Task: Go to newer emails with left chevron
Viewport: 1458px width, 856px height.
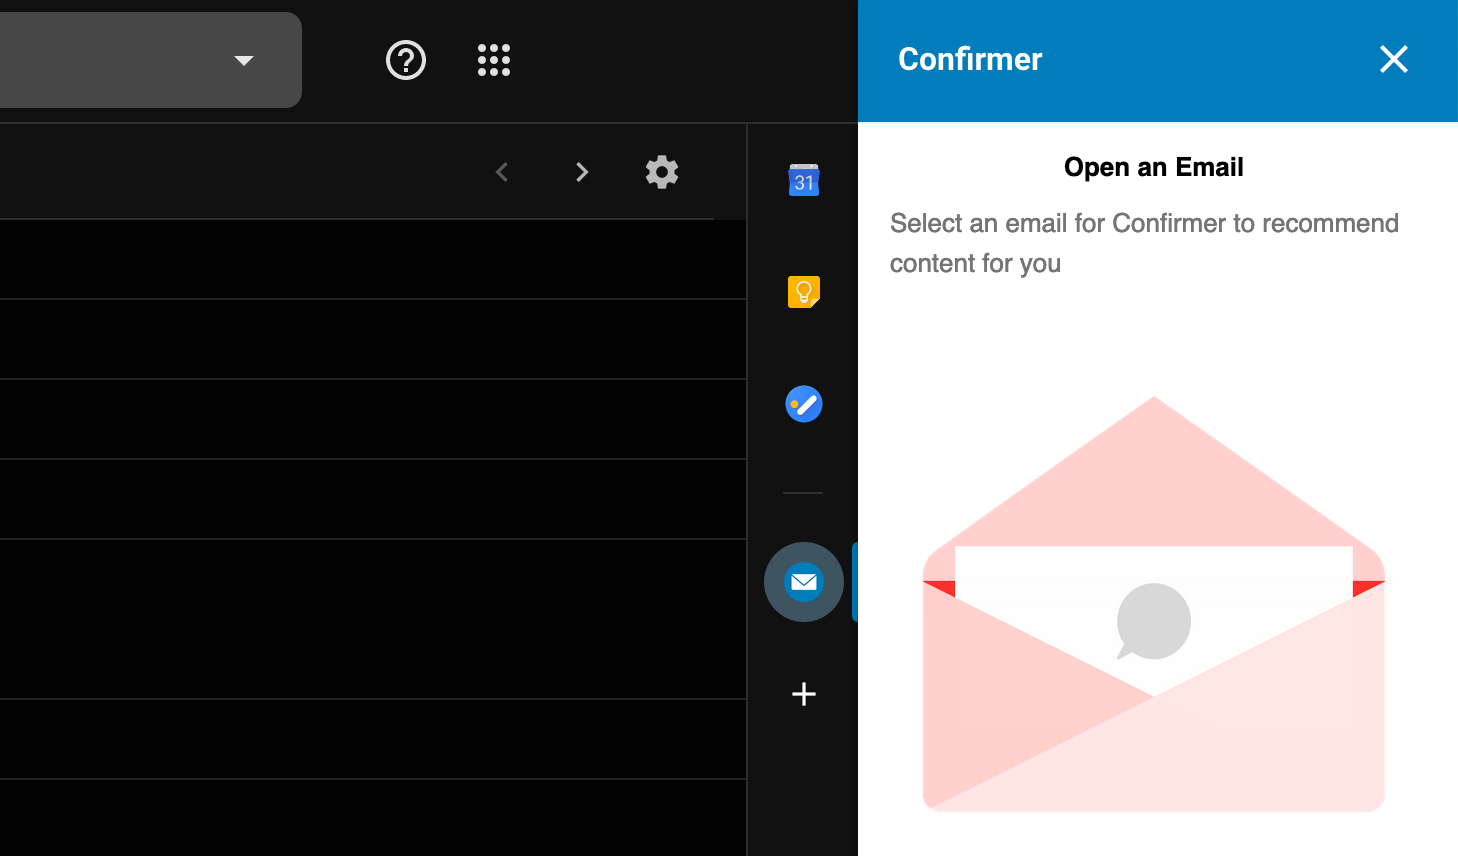Action: pos(502,172)
